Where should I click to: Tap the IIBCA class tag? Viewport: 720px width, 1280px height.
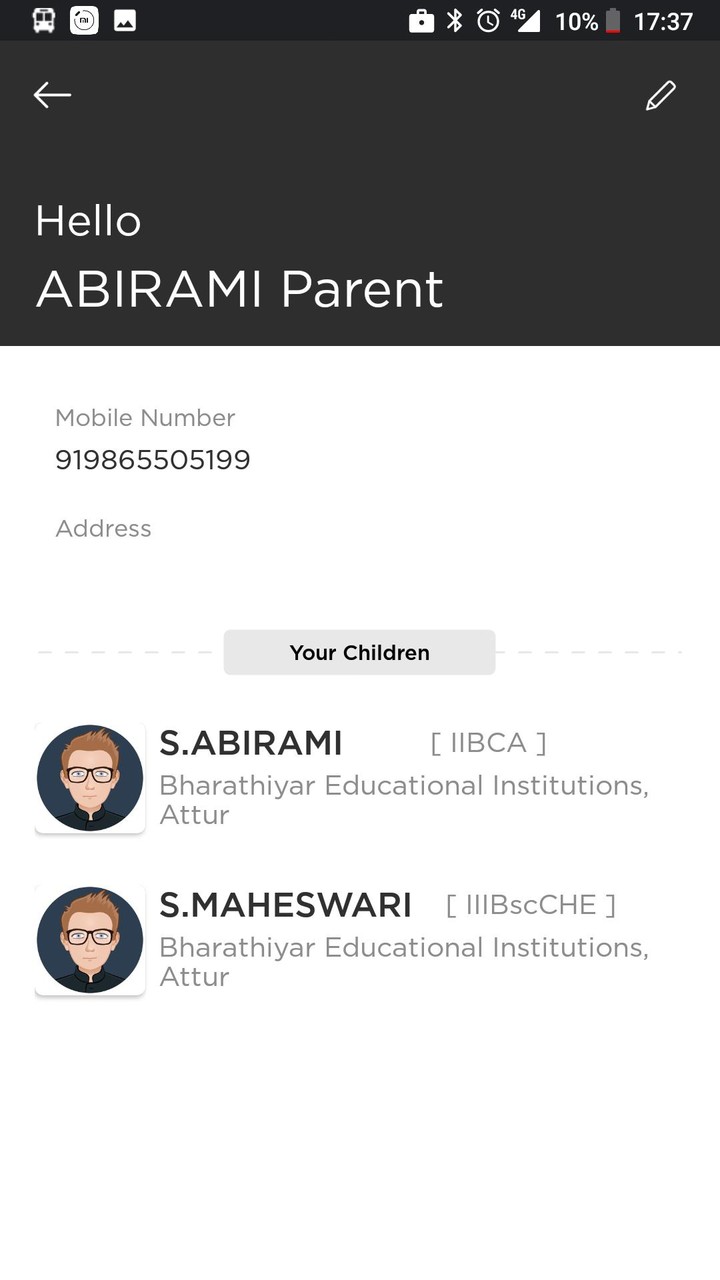(x=488, y=743)
